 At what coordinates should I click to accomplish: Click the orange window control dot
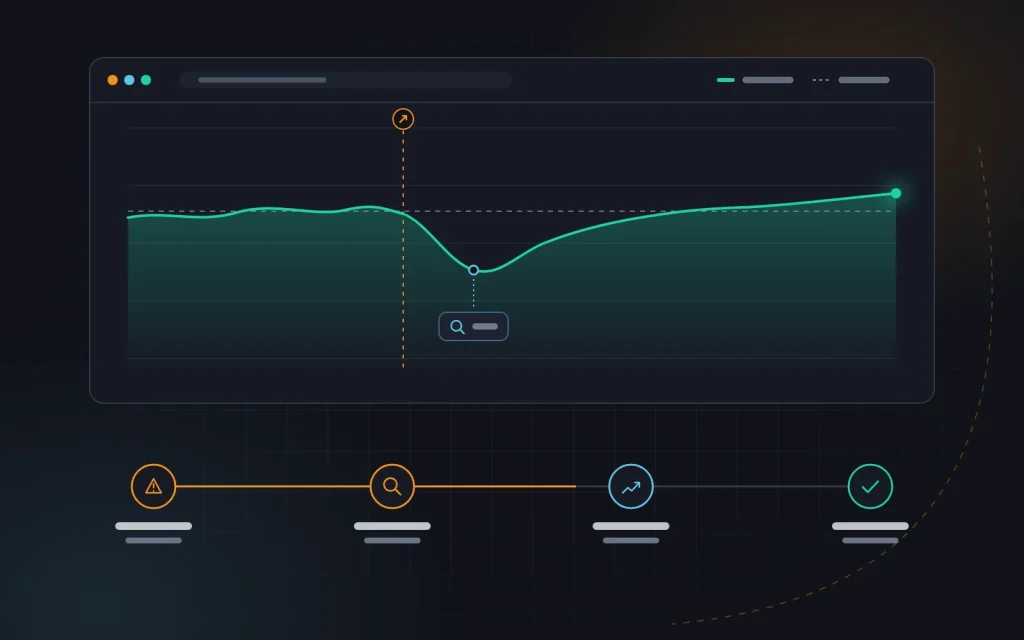(x=112, y=80)
